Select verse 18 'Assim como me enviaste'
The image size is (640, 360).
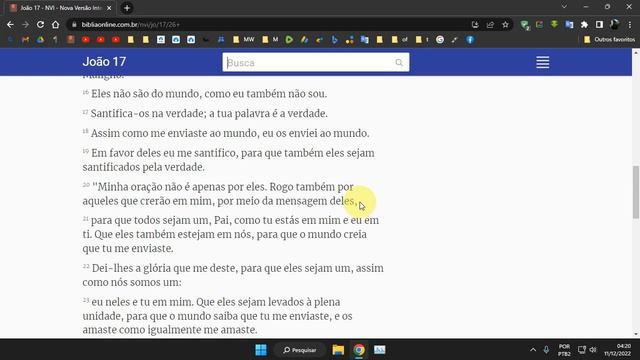[226, 133]
